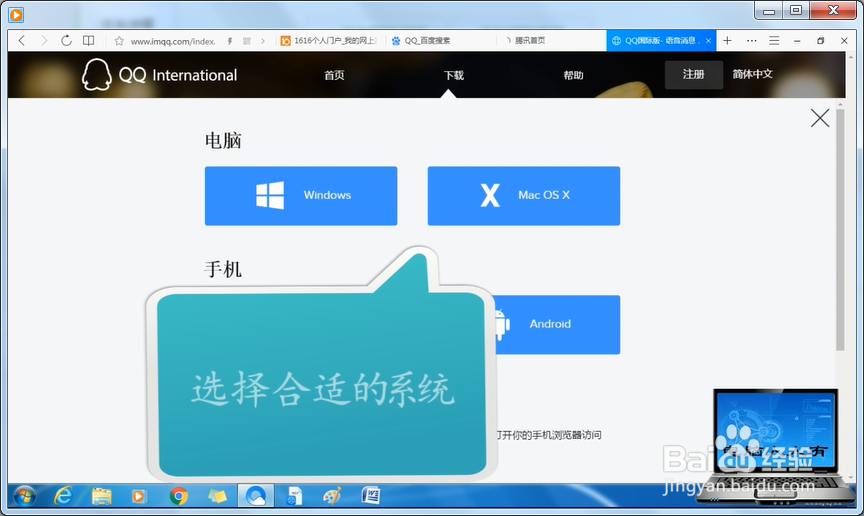This screenshot has height=516, width=864.
Task: Close the QQ国际版 tab
Action: (708, 41)
